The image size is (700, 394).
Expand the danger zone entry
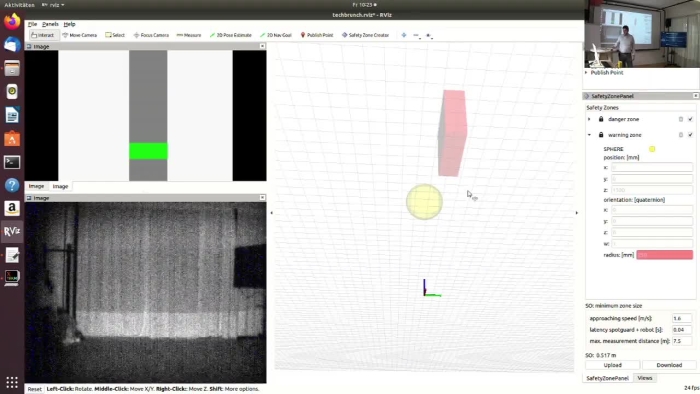[x=589, y=119]
